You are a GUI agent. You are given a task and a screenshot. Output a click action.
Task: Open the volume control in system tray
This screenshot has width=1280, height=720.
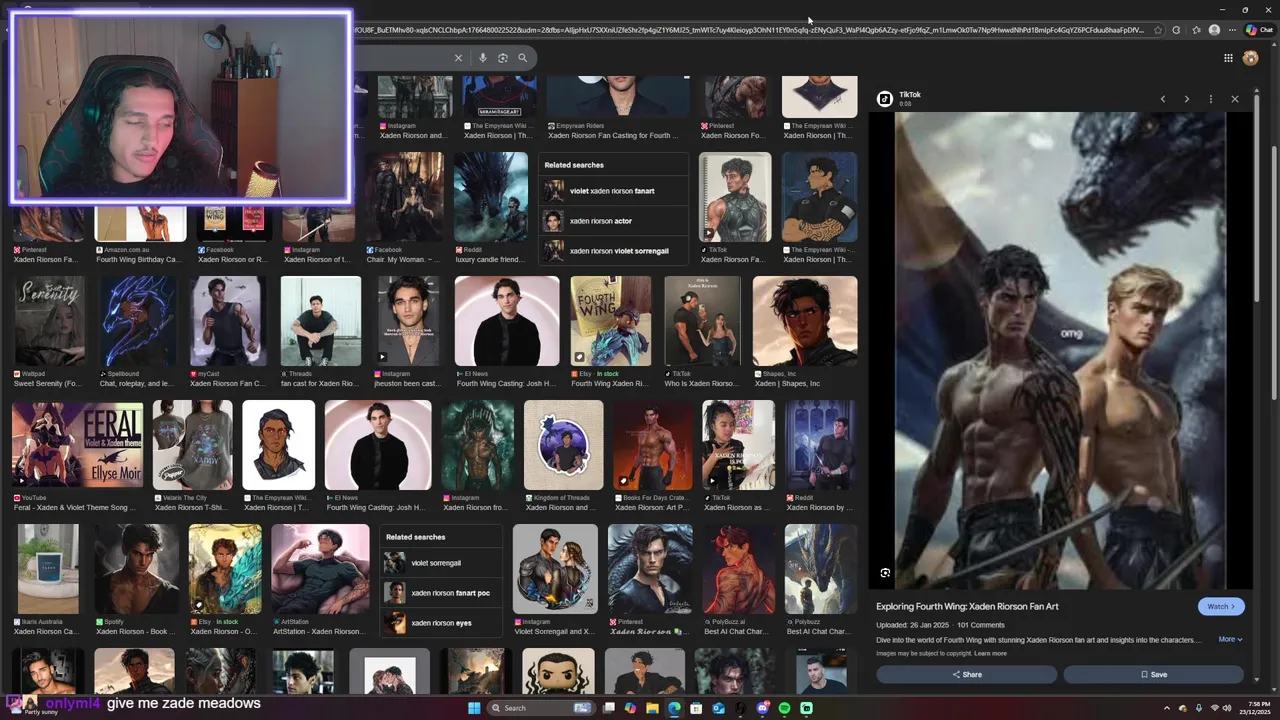1227,708
